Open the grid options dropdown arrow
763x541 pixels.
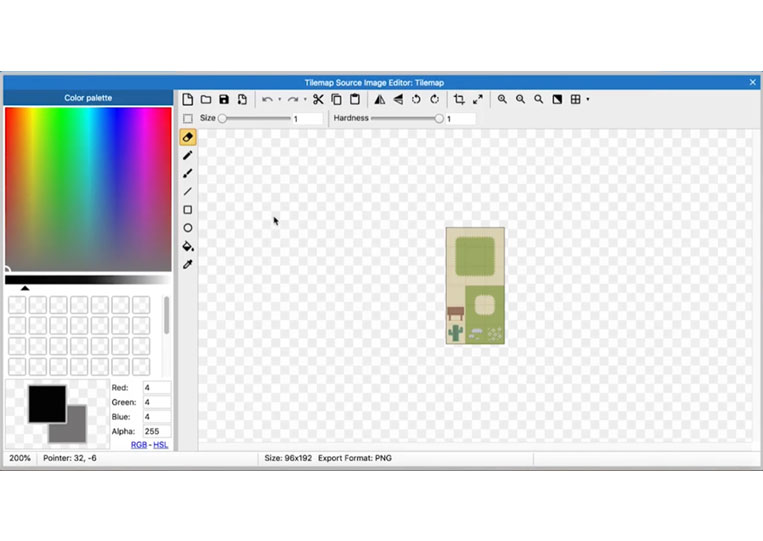pyautogui.click(x=588, y=99)
